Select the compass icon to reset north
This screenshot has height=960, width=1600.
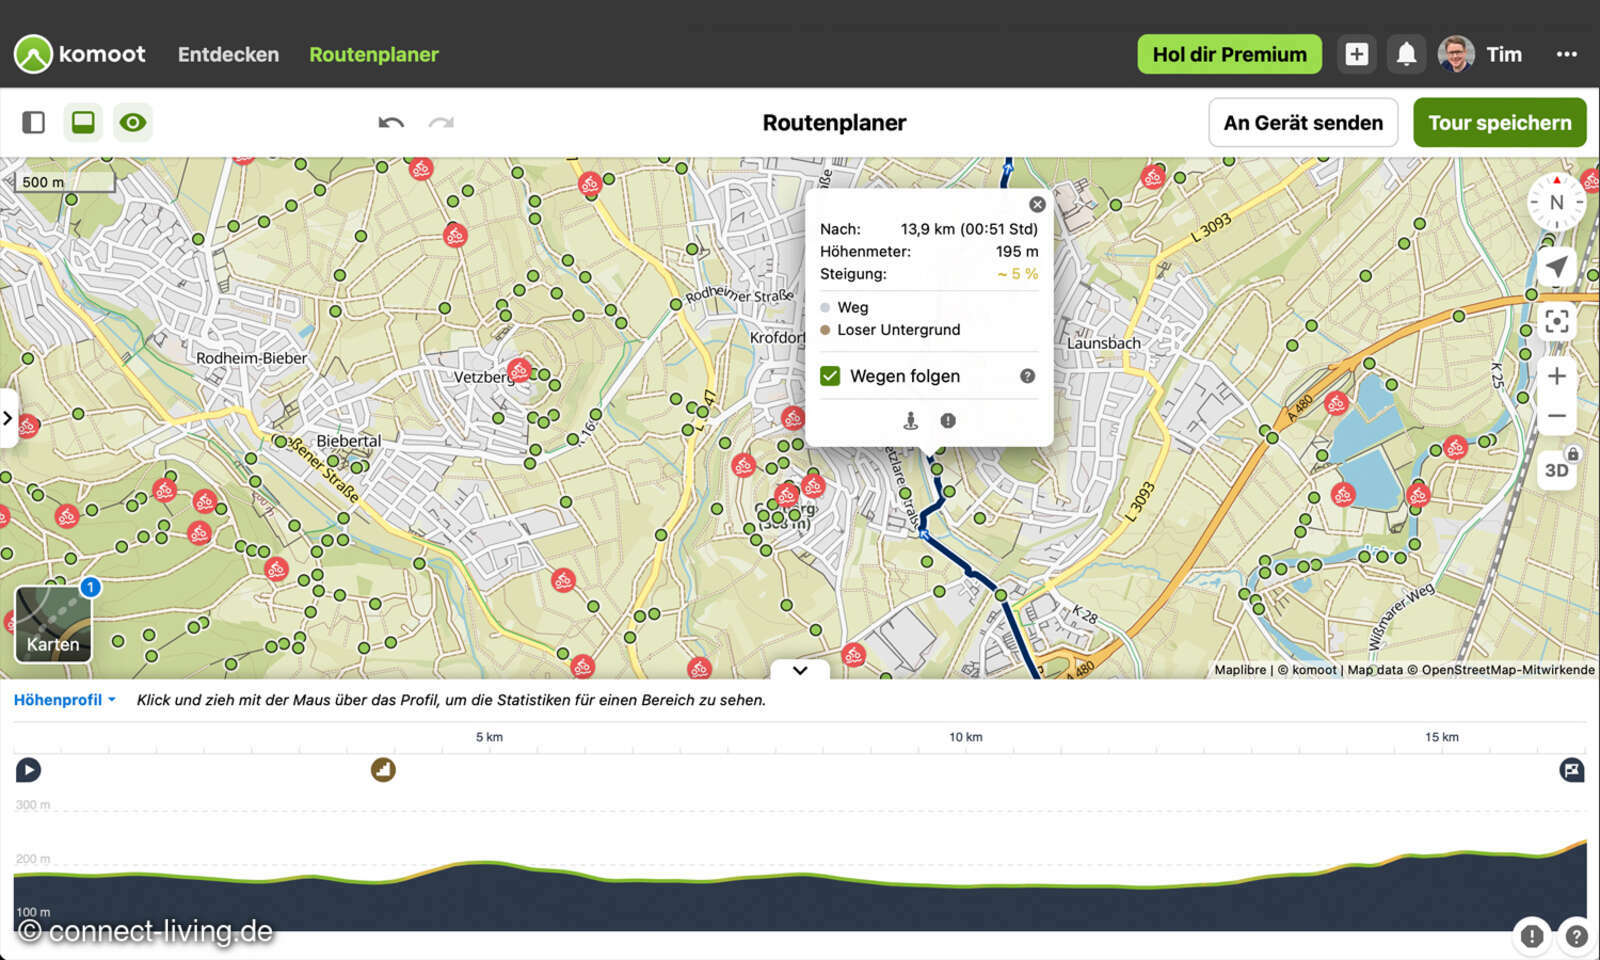[x=1555, y=201]
